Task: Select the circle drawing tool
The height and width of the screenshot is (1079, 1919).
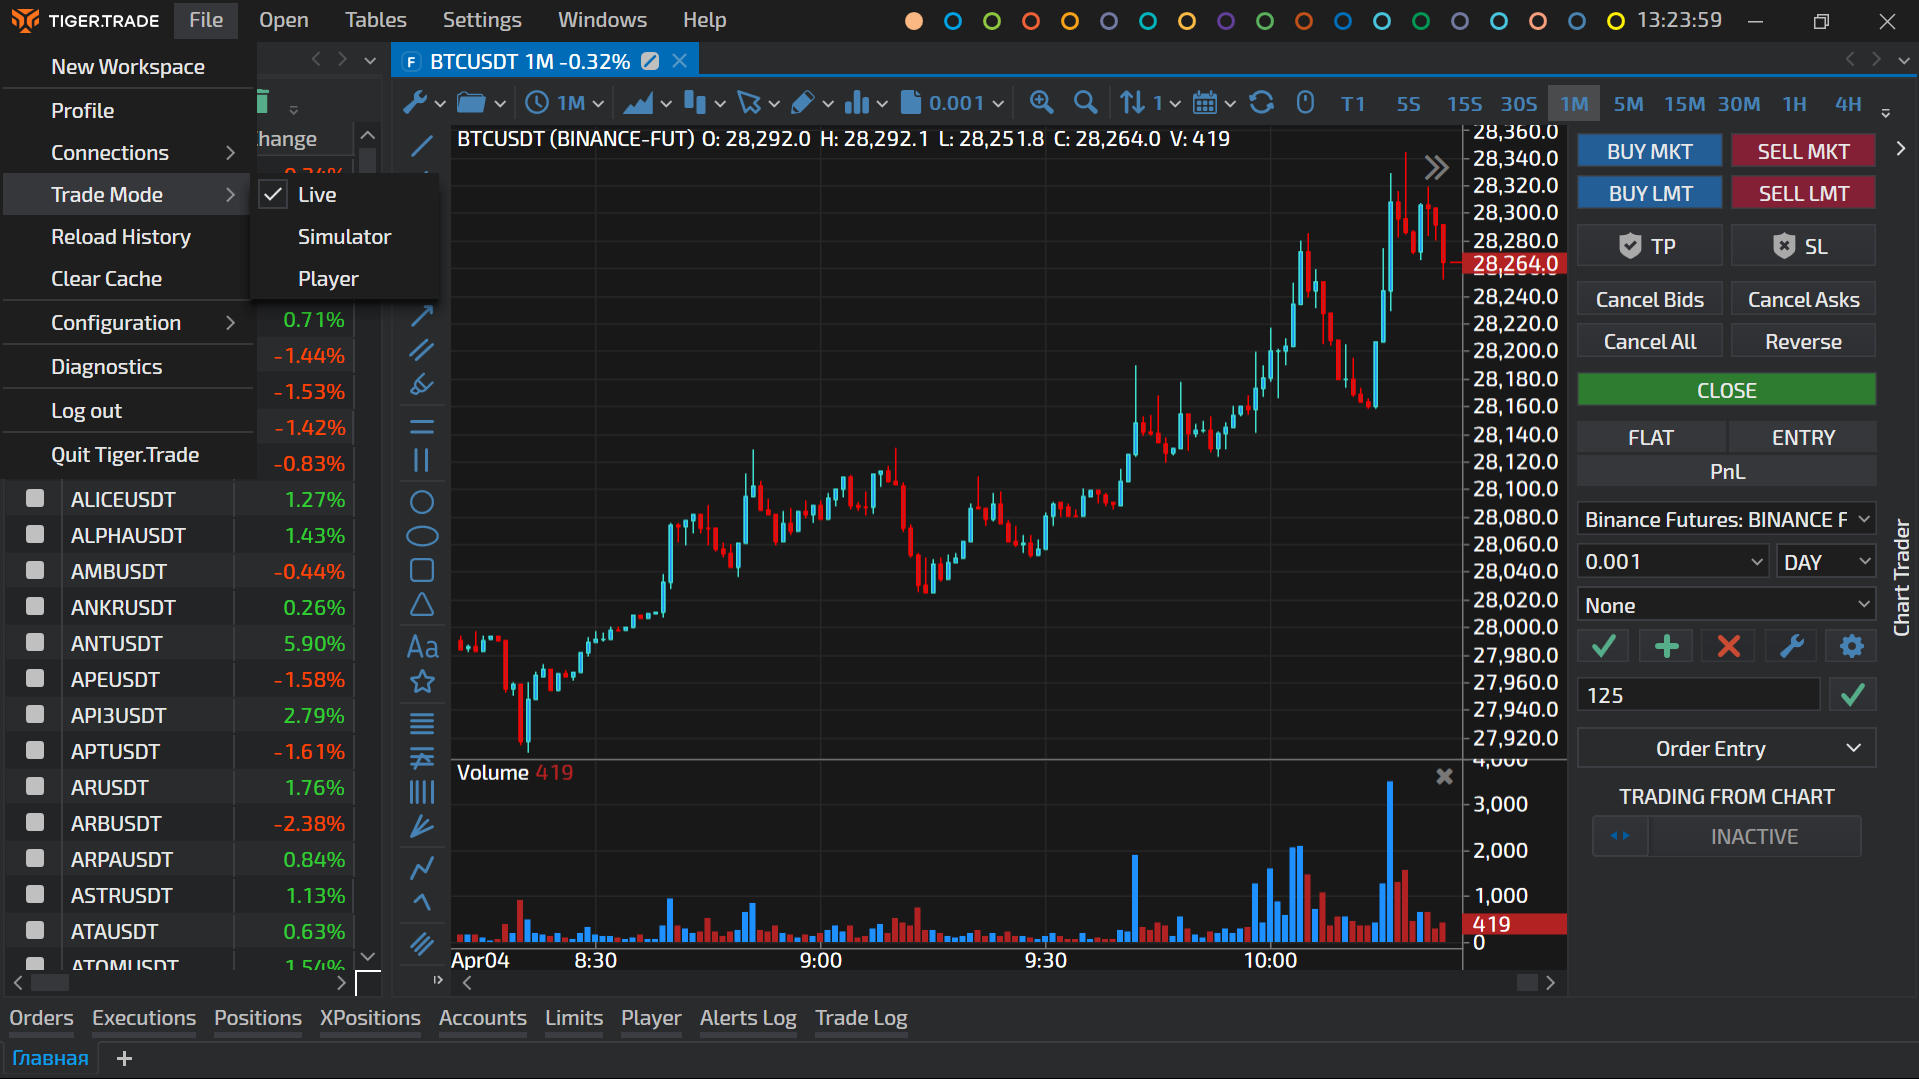Action: tap(422, 502)
